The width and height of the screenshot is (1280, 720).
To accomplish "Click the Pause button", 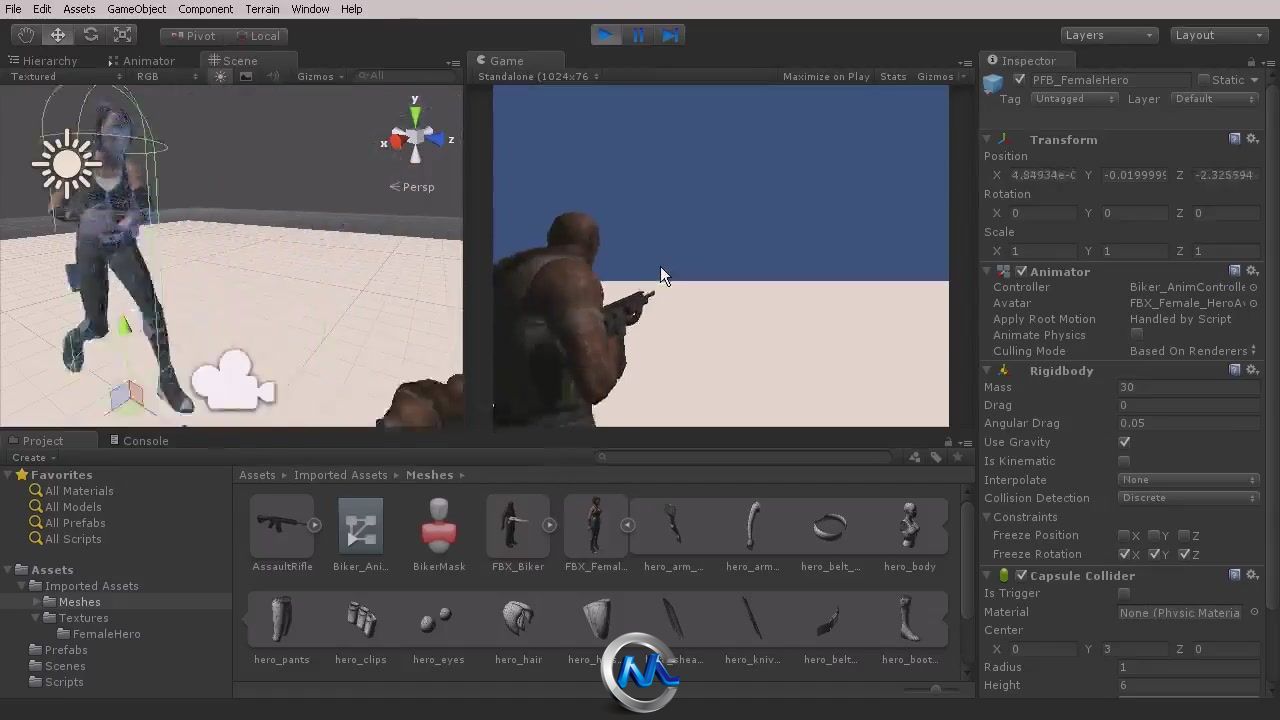I will click(638, 35).
